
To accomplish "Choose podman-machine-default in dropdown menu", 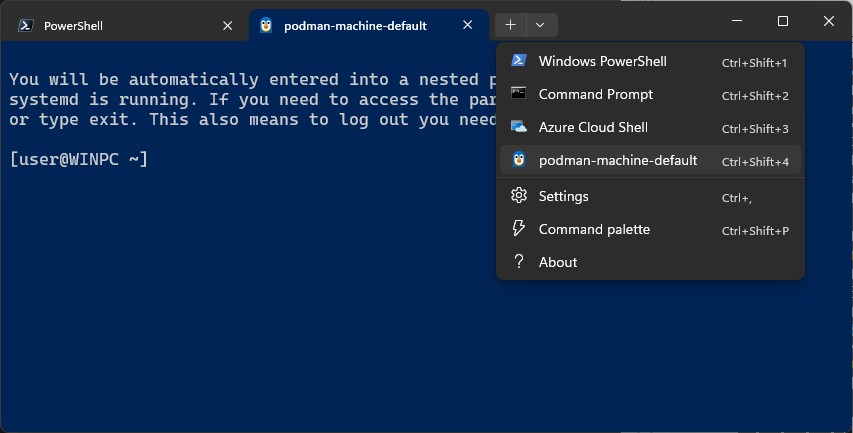I will tap(650, 160).
